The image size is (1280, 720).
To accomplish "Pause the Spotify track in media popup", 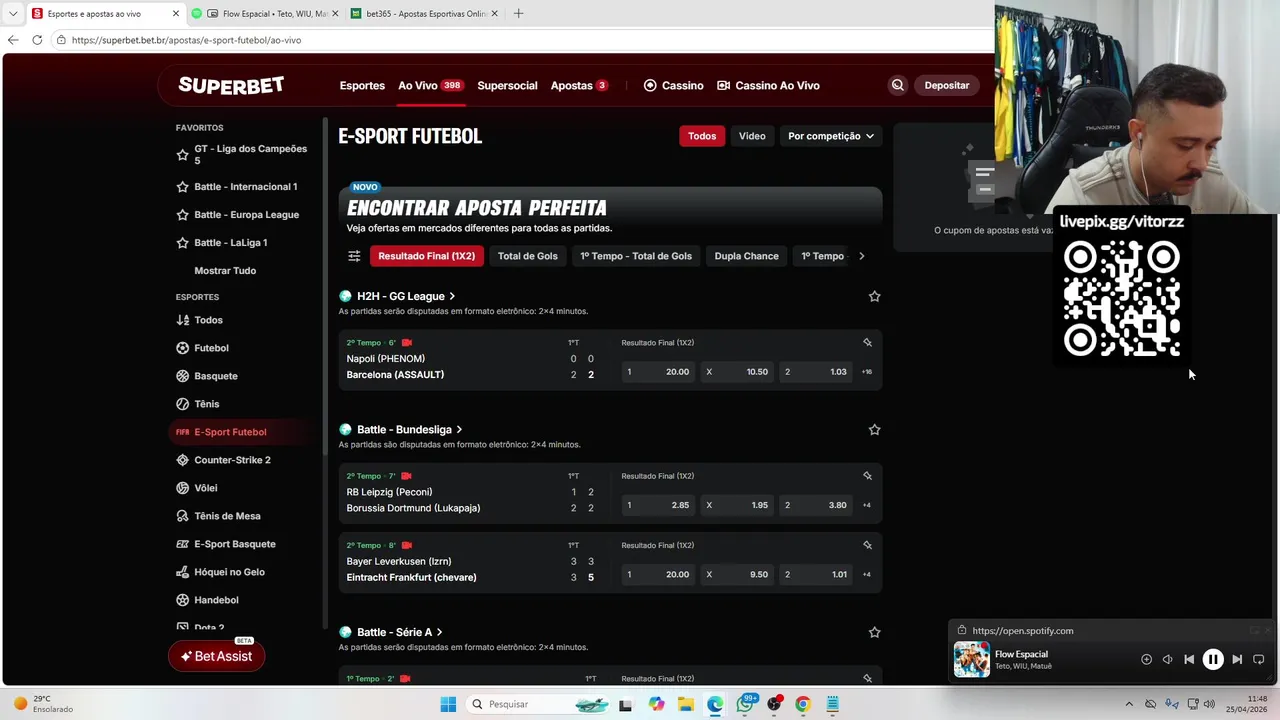I will click(1213, 659).
